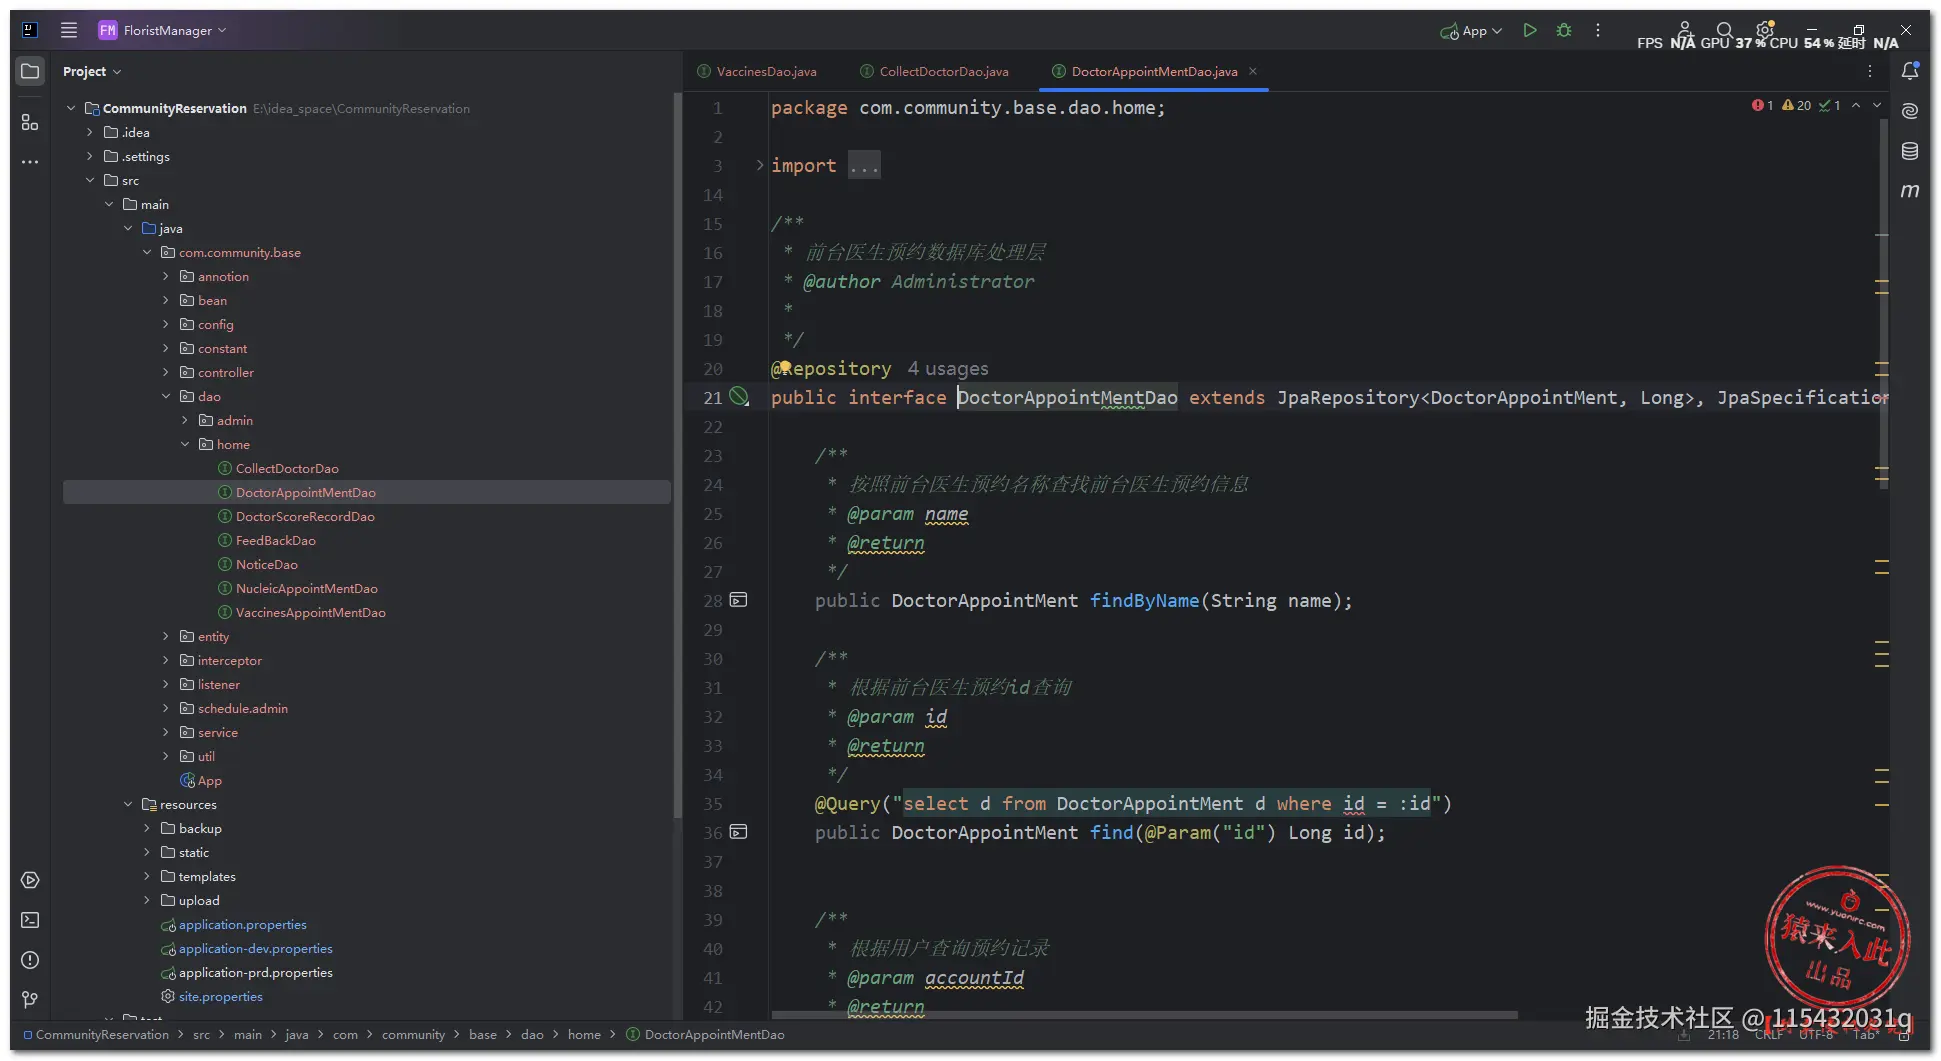Click the '4 usages' inlay hint
Screen dimensions: 1941x1061
[x=947, y=369]
